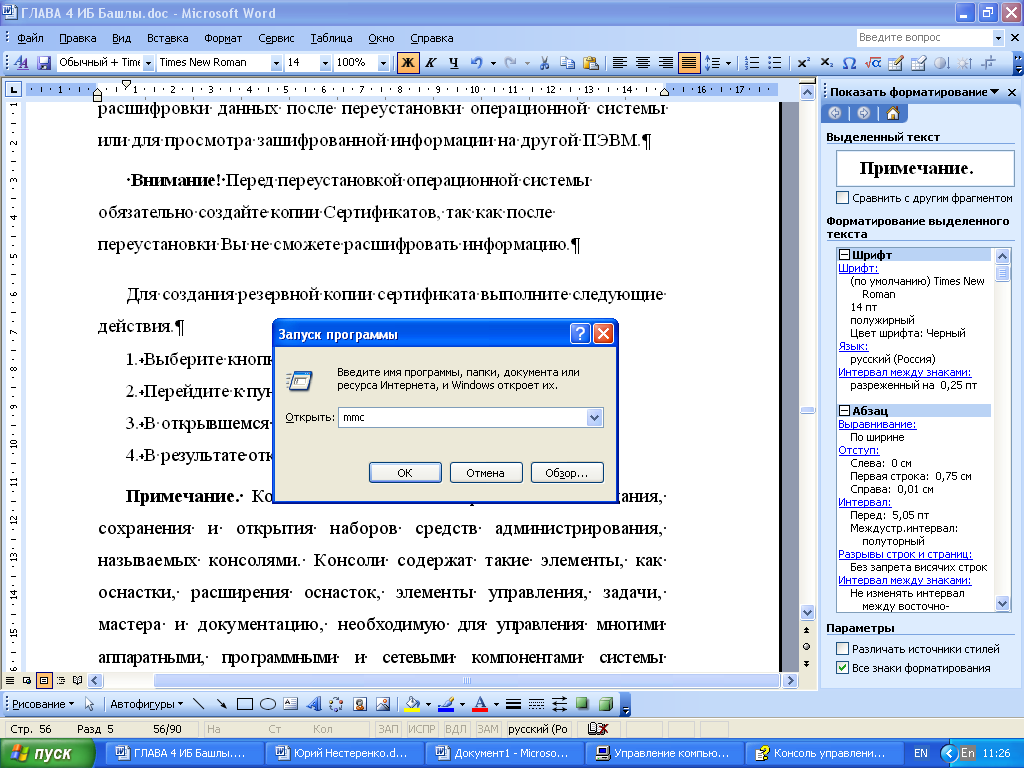1024x768 pixels.
Task: Apply bulleted list formatting
Action: [x=775, y=63]
